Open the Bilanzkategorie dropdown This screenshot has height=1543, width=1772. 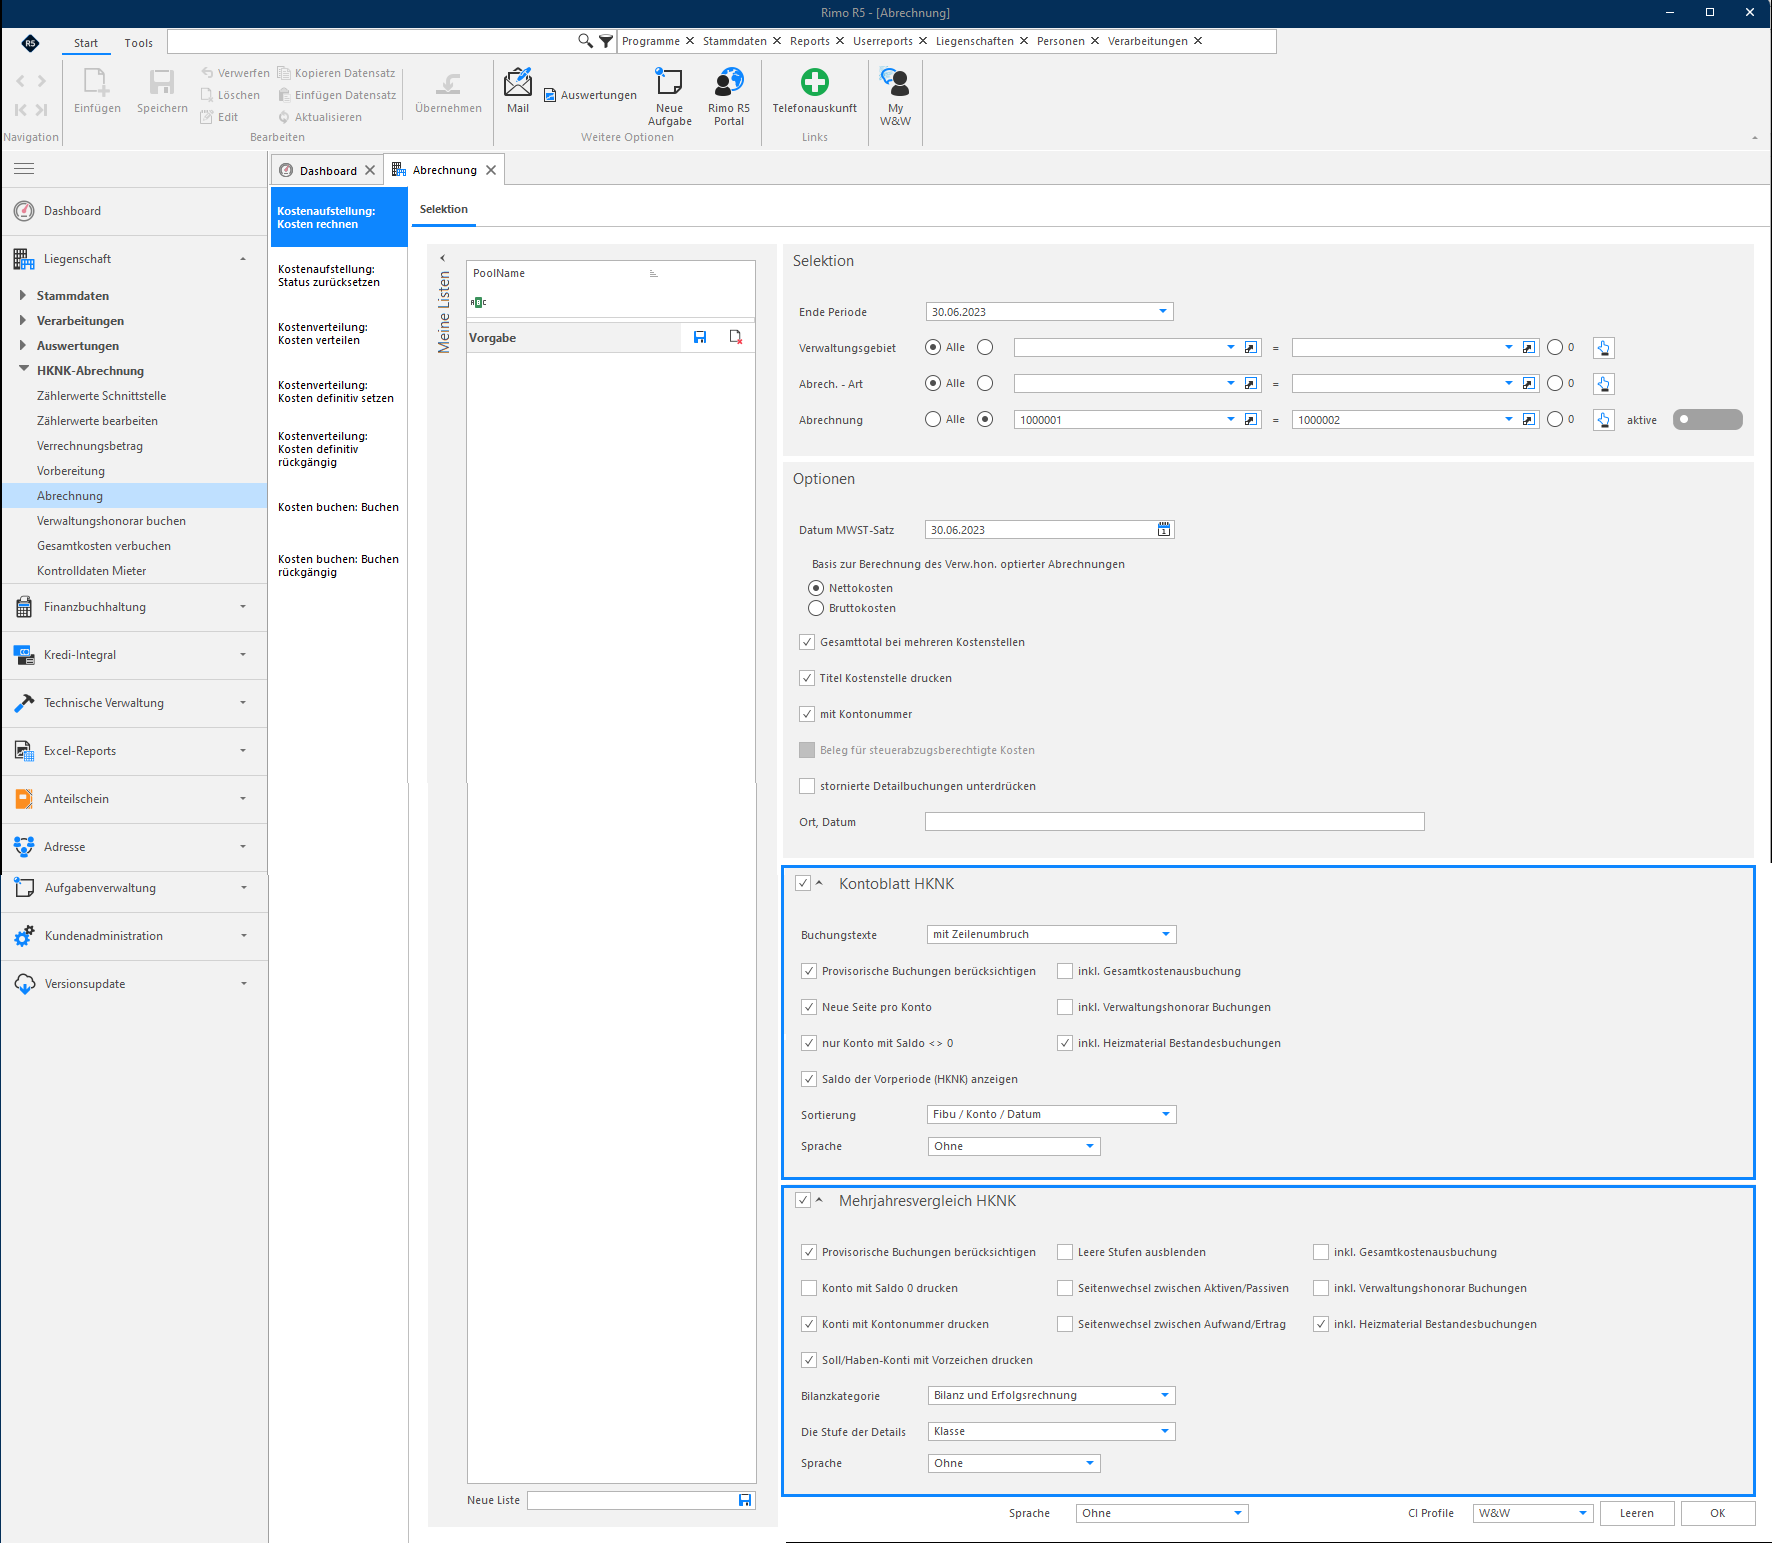point(1165,1395)
